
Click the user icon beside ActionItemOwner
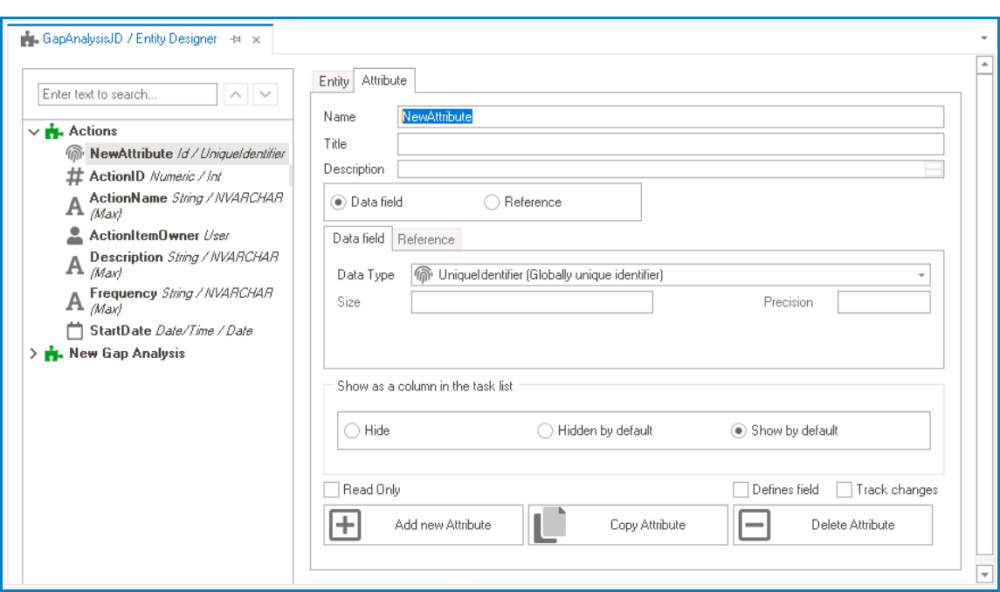(75, 236)
